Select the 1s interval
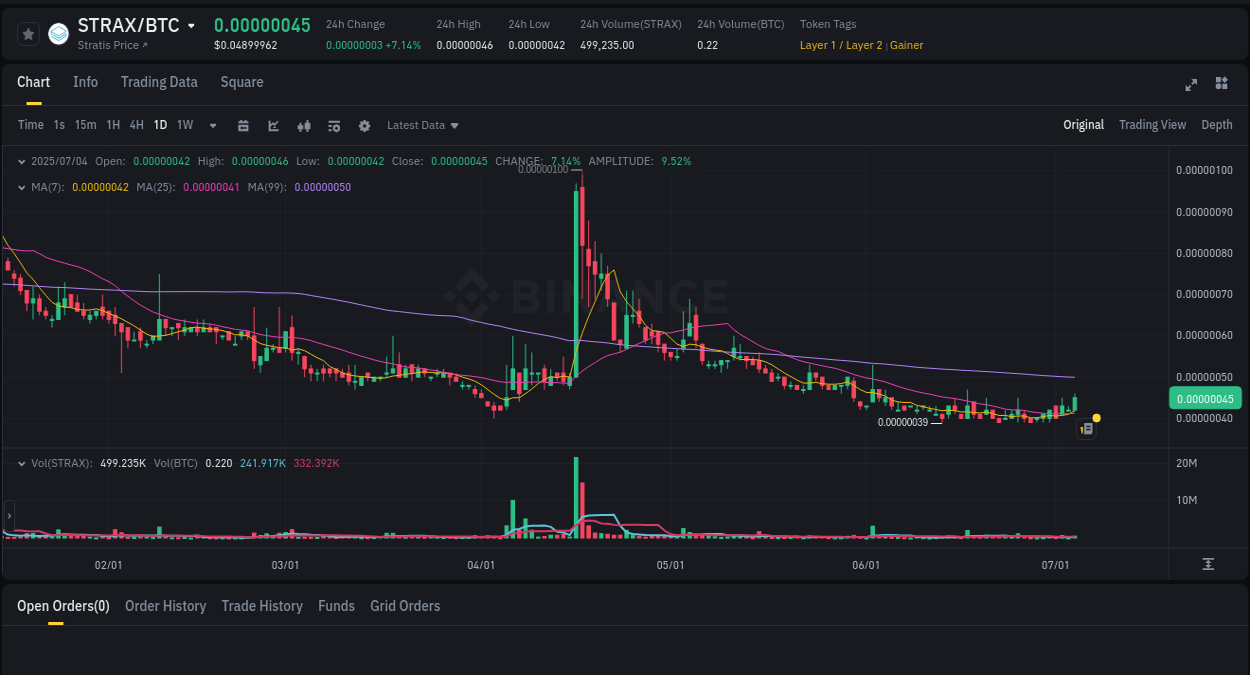This screenshot has height=675, width=1250. (x=59, y=125)
